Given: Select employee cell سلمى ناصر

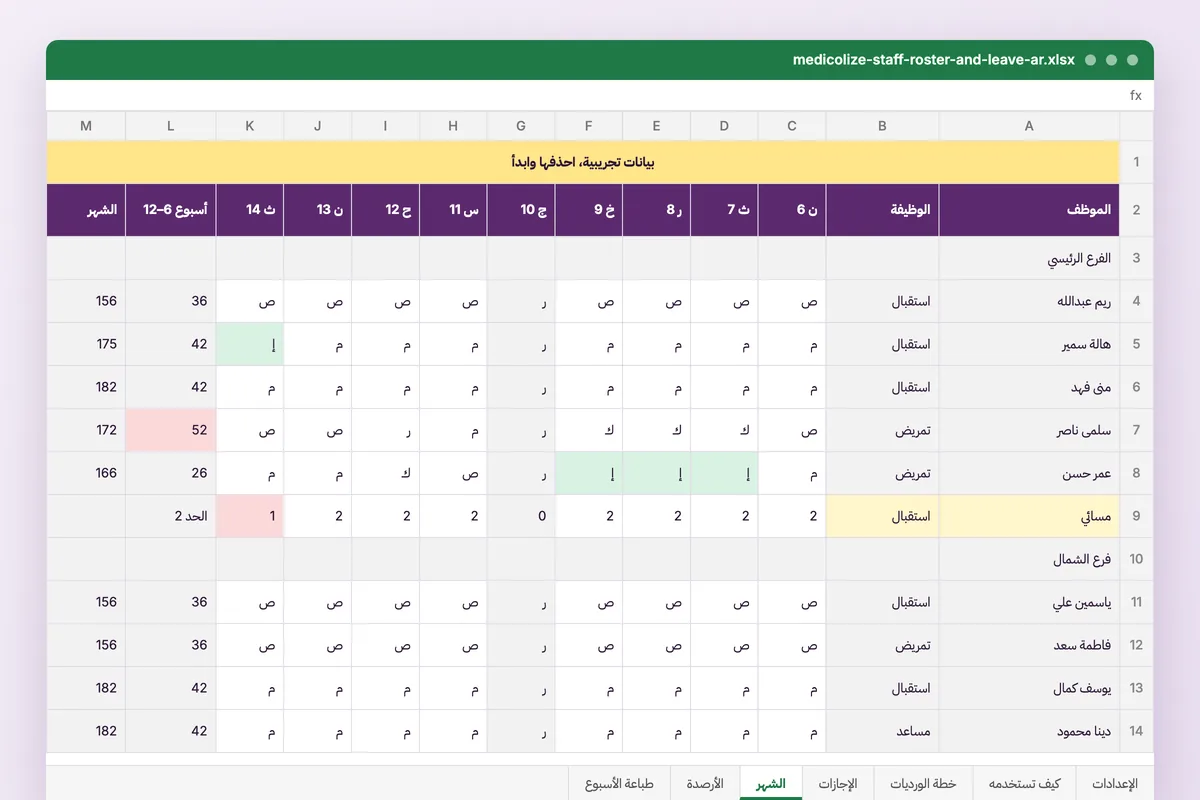Looking at the screenshot, I should 1029,430.
